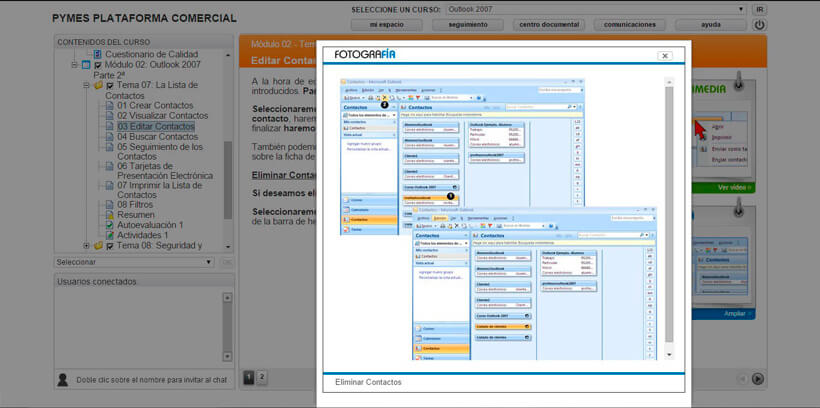820x408 pixels.
Task: Click the Ver vídeo link
Action: tap(734, 187)
